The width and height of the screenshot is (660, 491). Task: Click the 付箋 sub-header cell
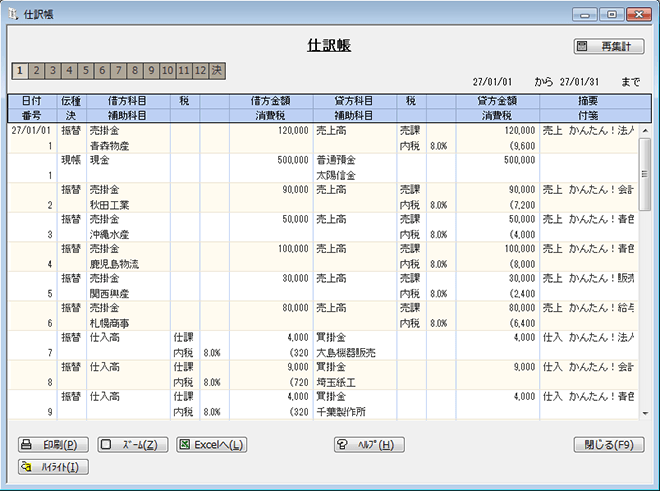tap(588, 115)
